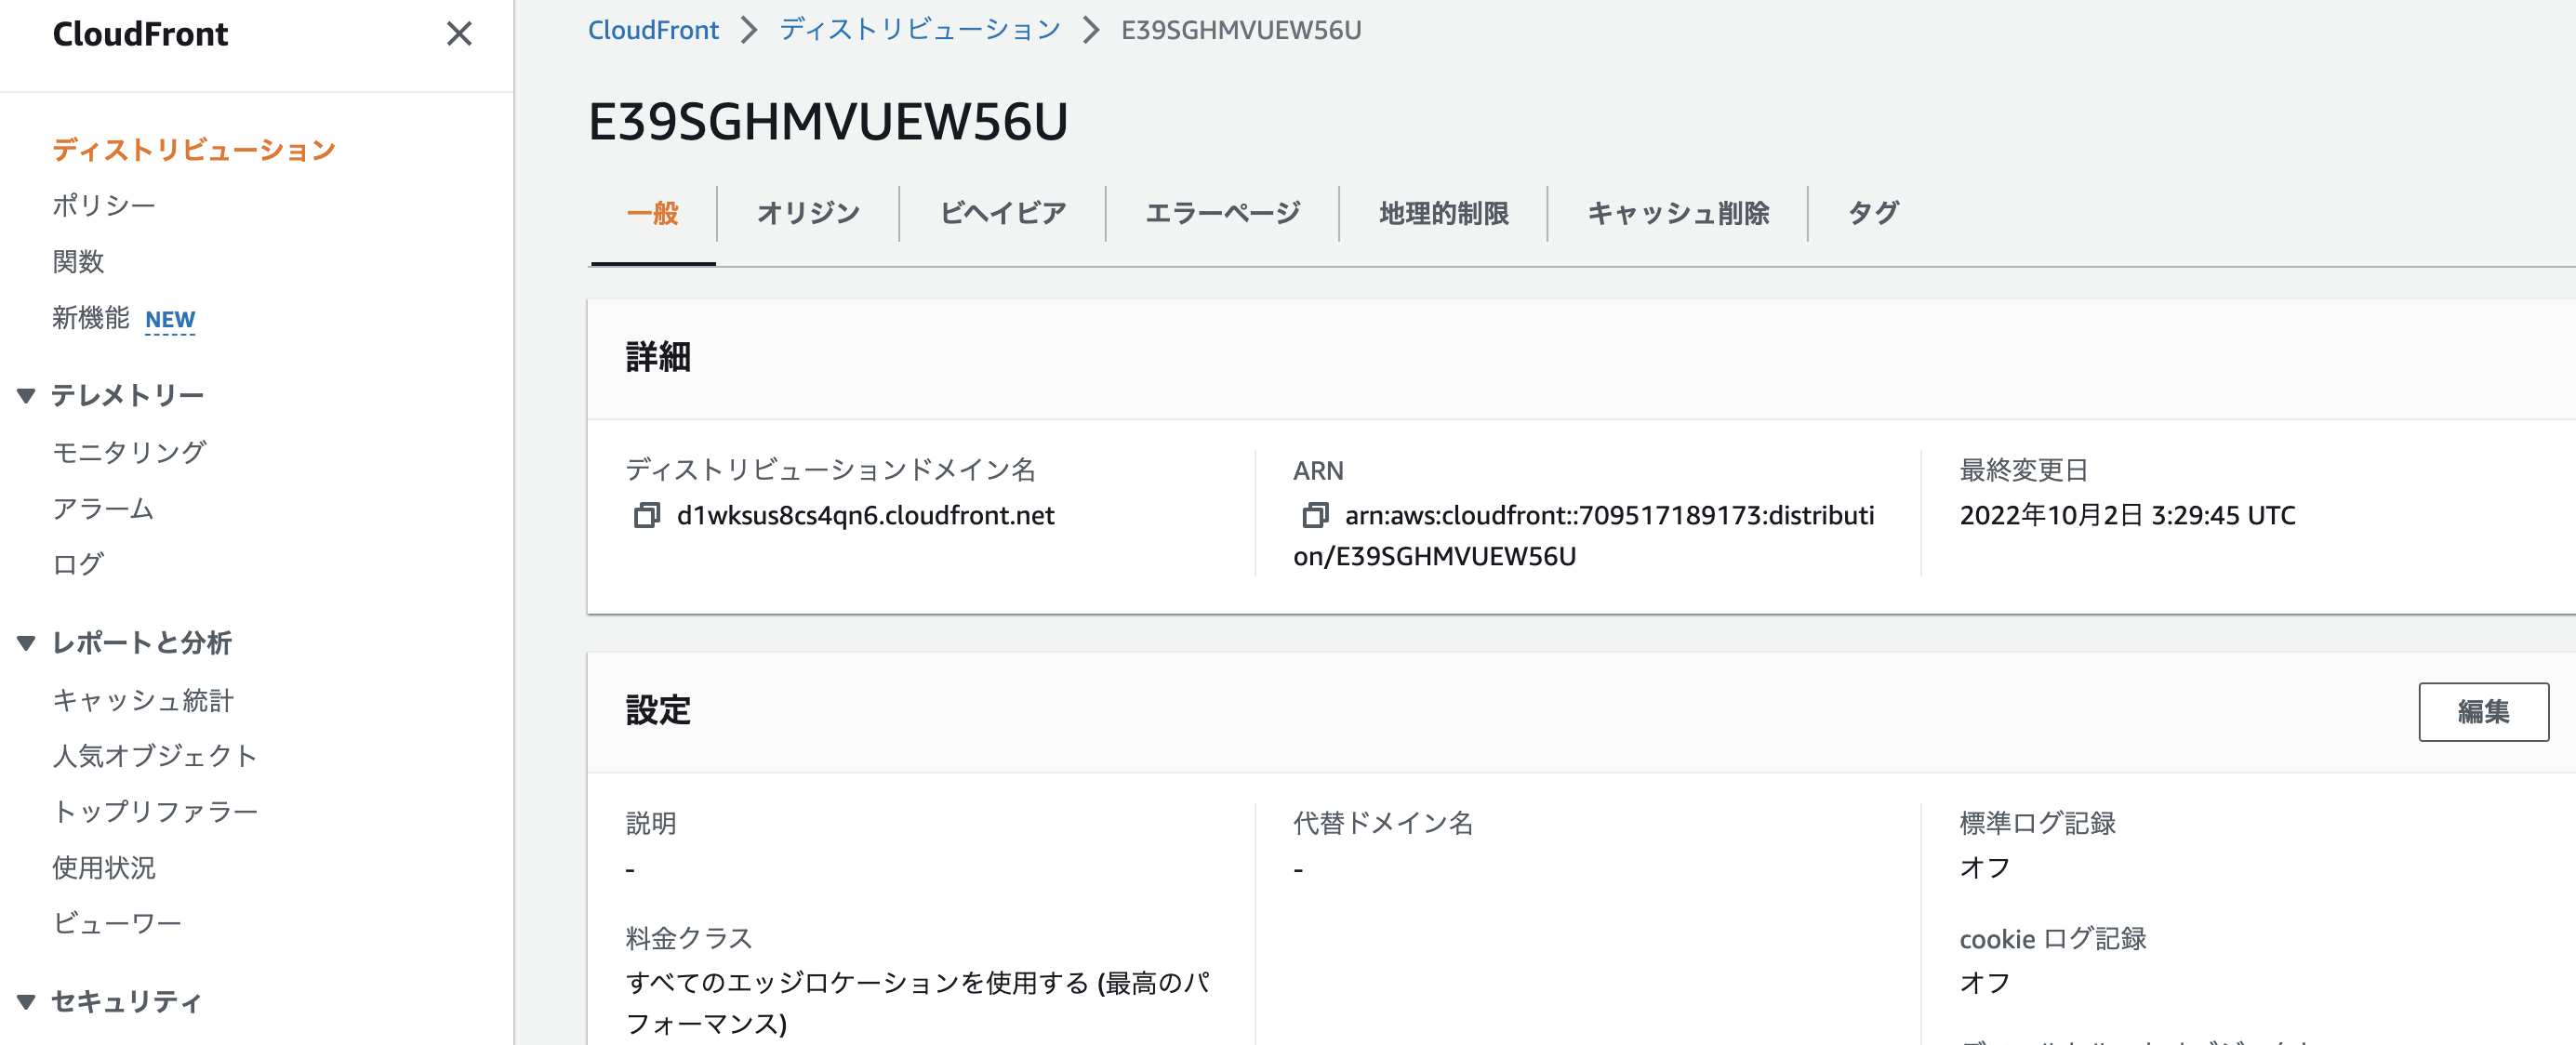Open ディストリビューション from the breadcrumb
Image resolution: width=2576 pixels, height=1045 pixels.
(921, 29)
